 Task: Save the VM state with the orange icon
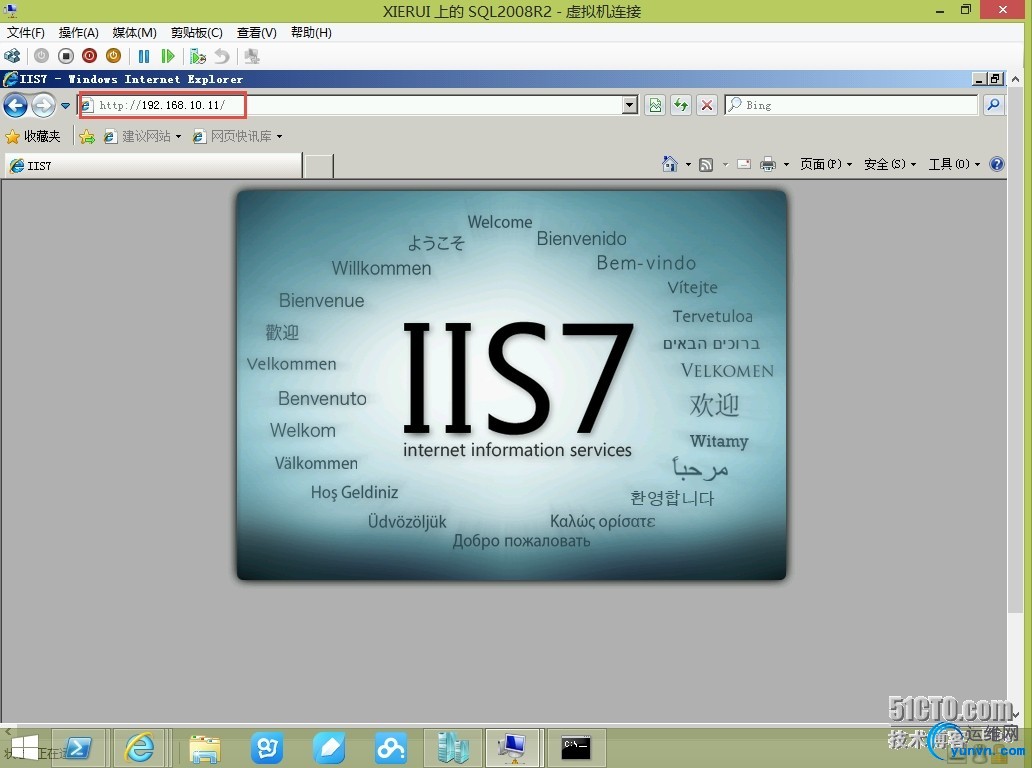pyautogui.click(x=113, y=57)
